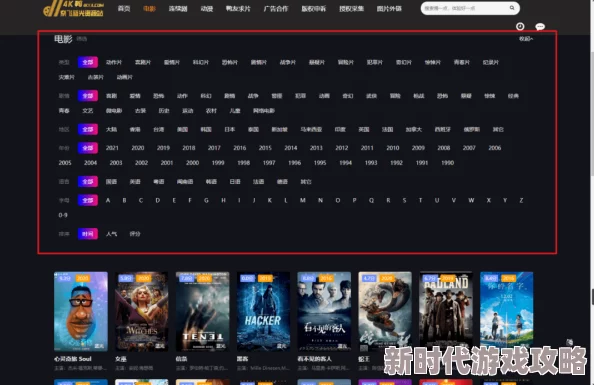Open the Soul movie poster
The width and height of the screenshot is (594, 385).
pyautogui.click(x=81, y=311)
